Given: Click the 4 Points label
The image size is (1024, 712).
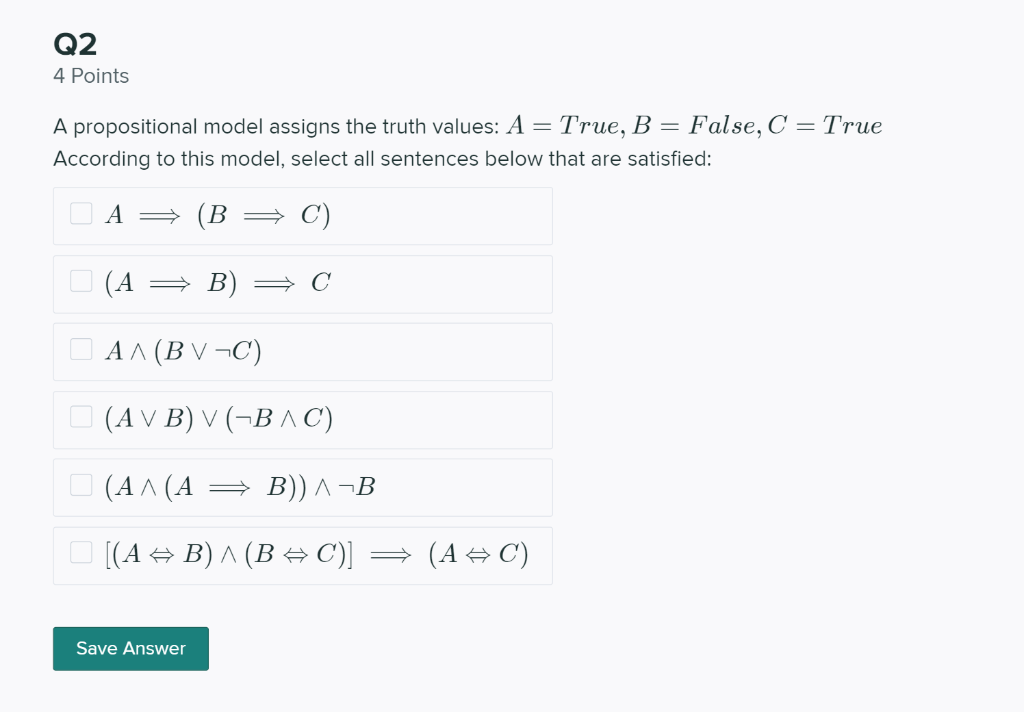Looking at the screenshot, I should (x=90, y=76).
